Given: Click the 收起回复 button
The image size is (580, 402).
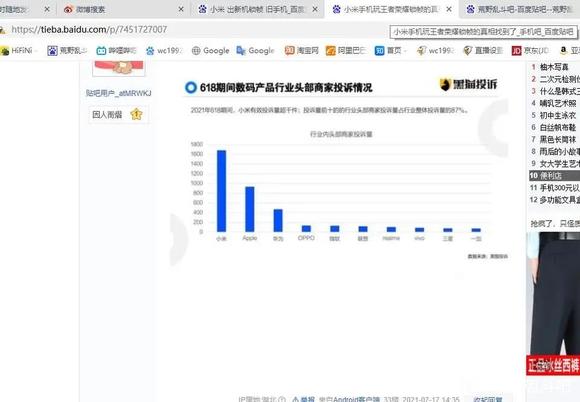Looking at the screenshot, I should click(x=488, y=399).
